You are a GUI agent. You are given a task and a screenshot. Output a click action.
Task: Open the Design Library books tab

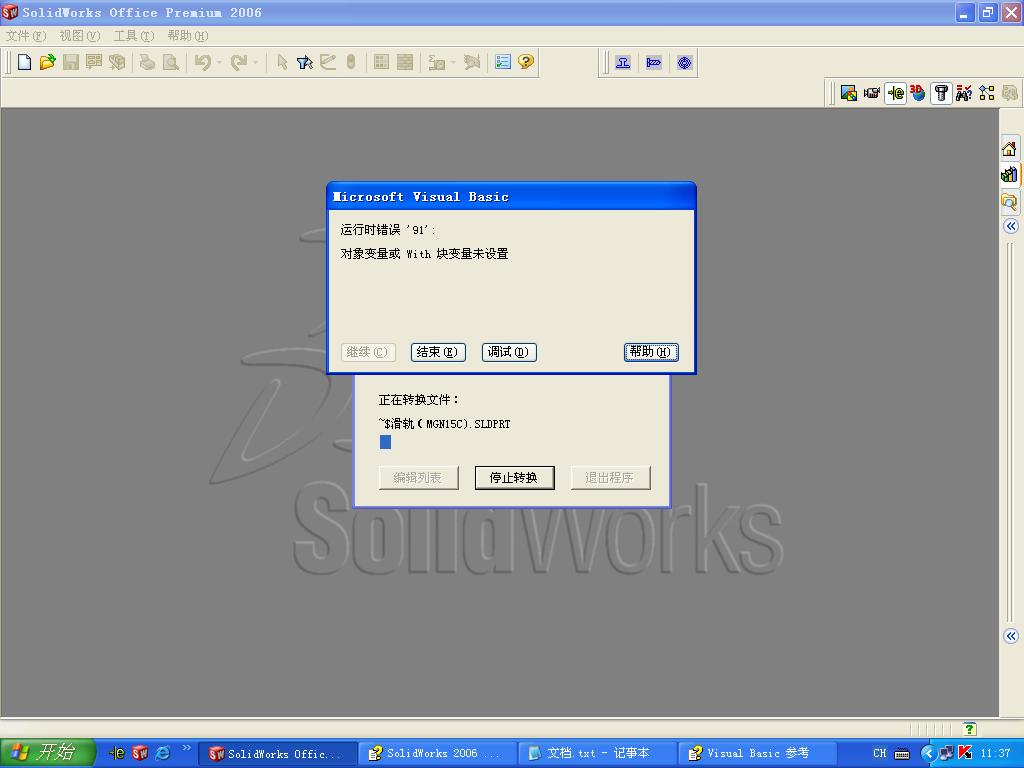click(x=1010, y=174)
